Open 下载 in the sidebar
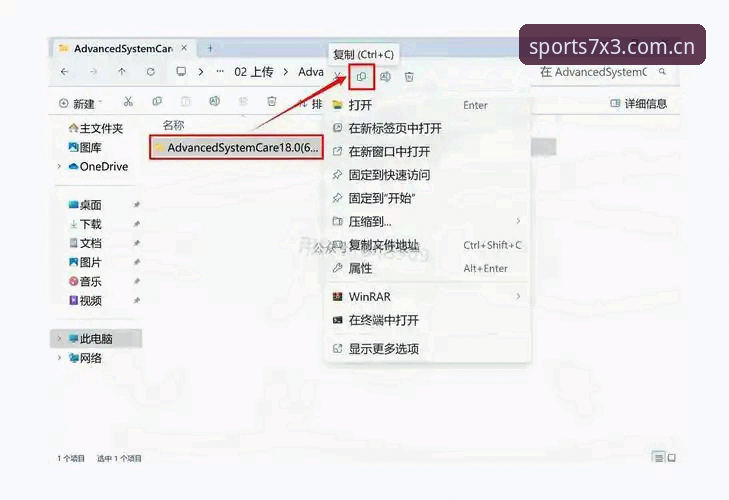729x500 pixels. (x=85, y=224)
